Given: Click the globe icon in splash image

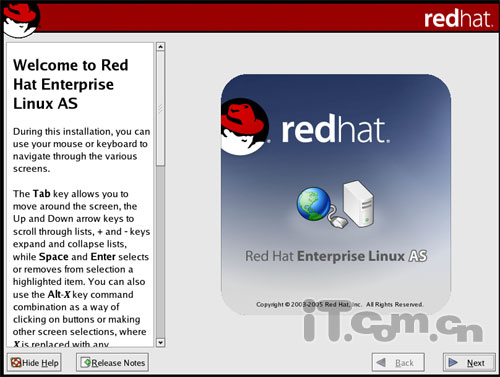Looking at the screenshot, I should [314, 204].
